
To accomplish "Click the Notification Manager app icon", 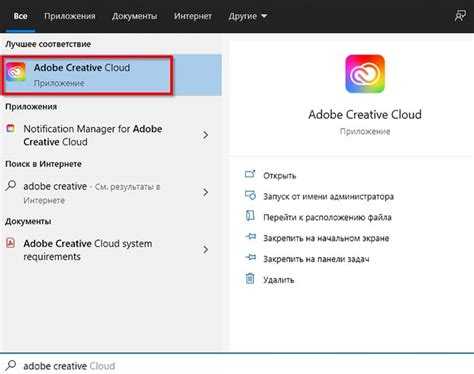I will click(11, 128).
